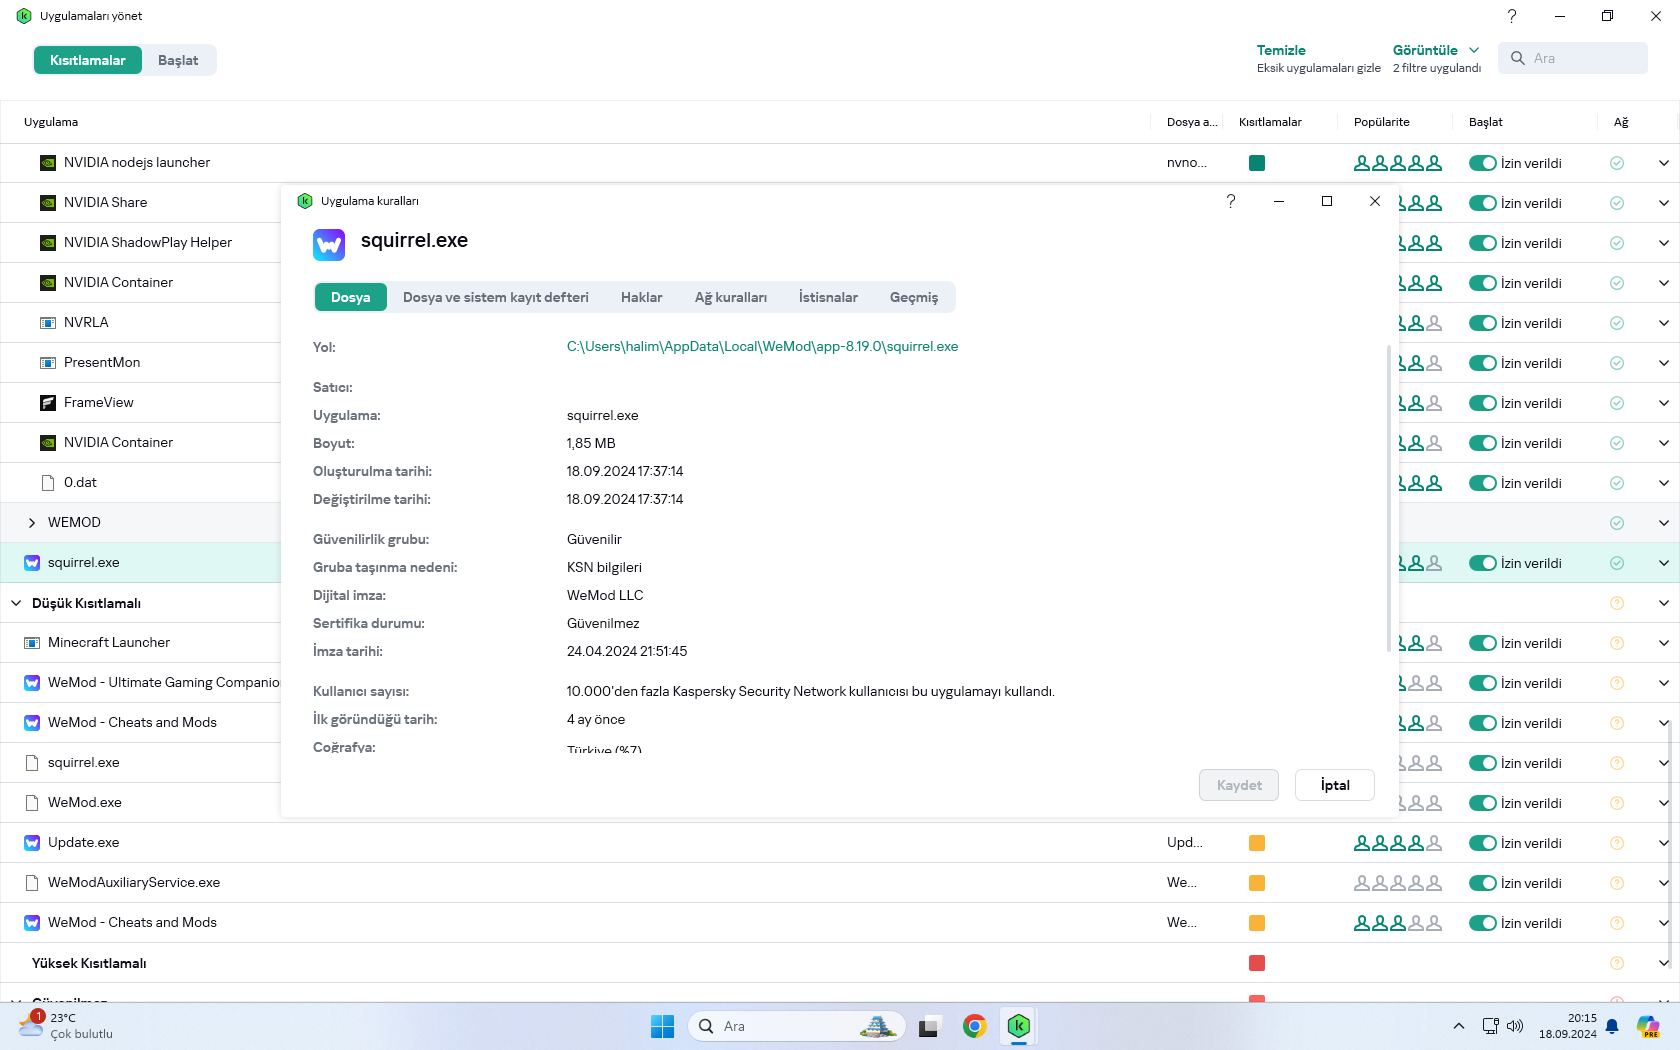
Task: Click the Ara search field in Uygulamaları yönet
Action: click(x=1573, y=58)
